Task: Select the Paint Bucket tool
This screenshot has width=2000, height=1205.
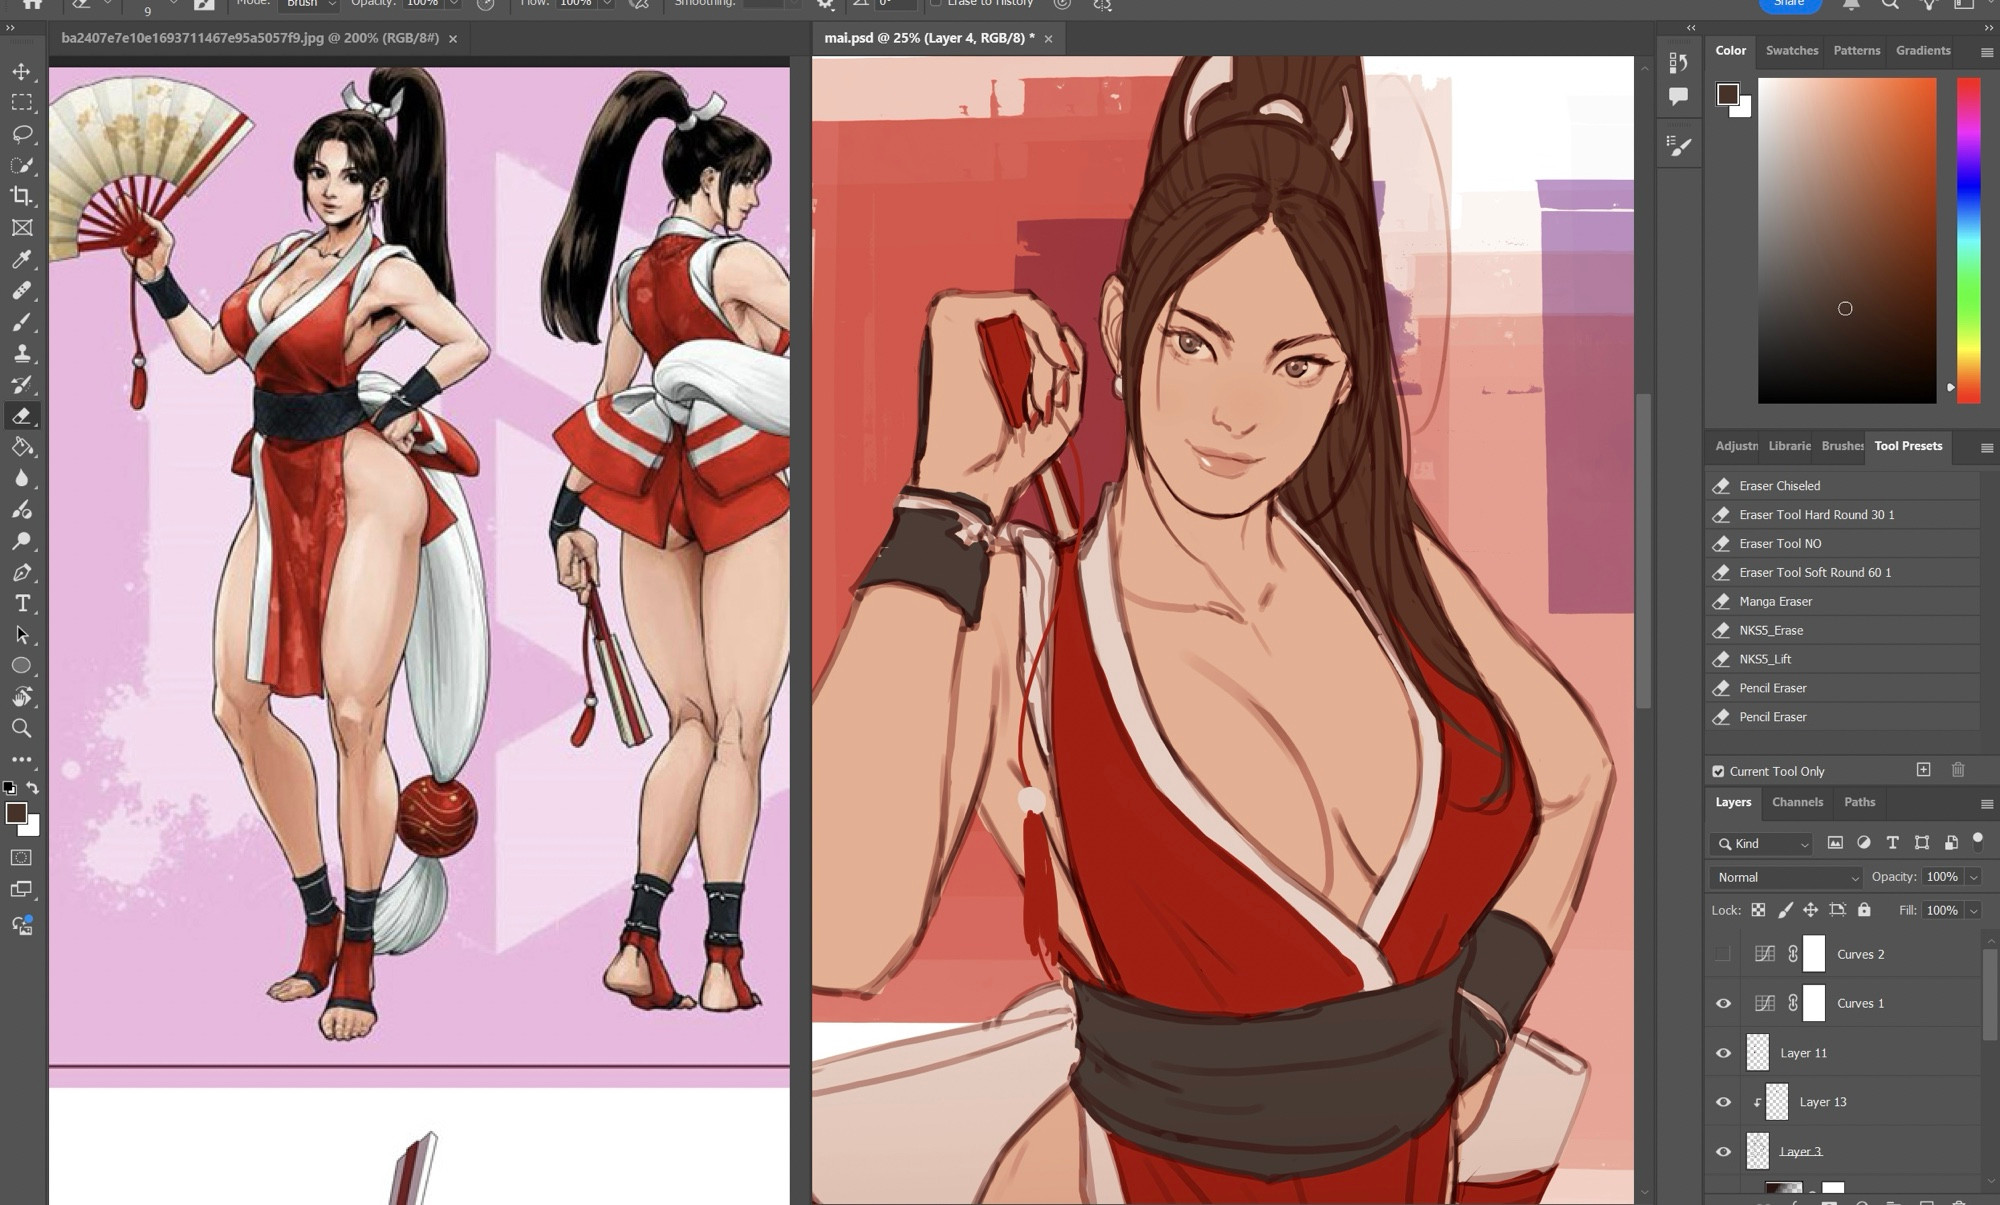Action: [x=21, y=447]
